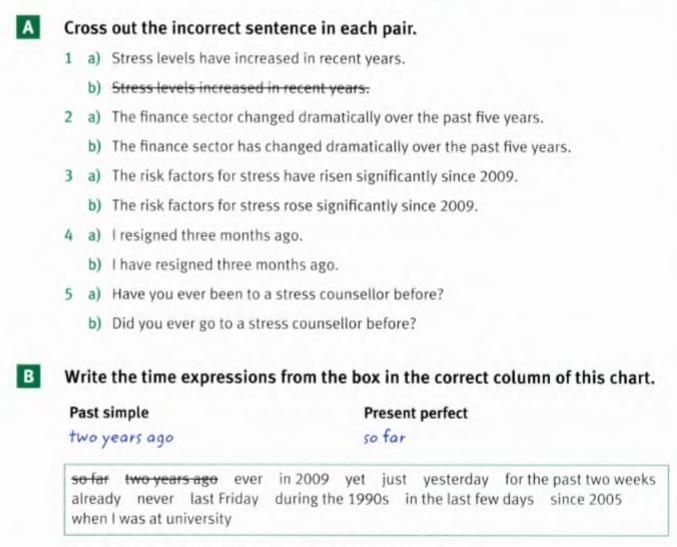Choose sentence 3a "have risen significantly"
Image resolution: width=677 pixels, height=547 pixels.
tap(314, 177)
